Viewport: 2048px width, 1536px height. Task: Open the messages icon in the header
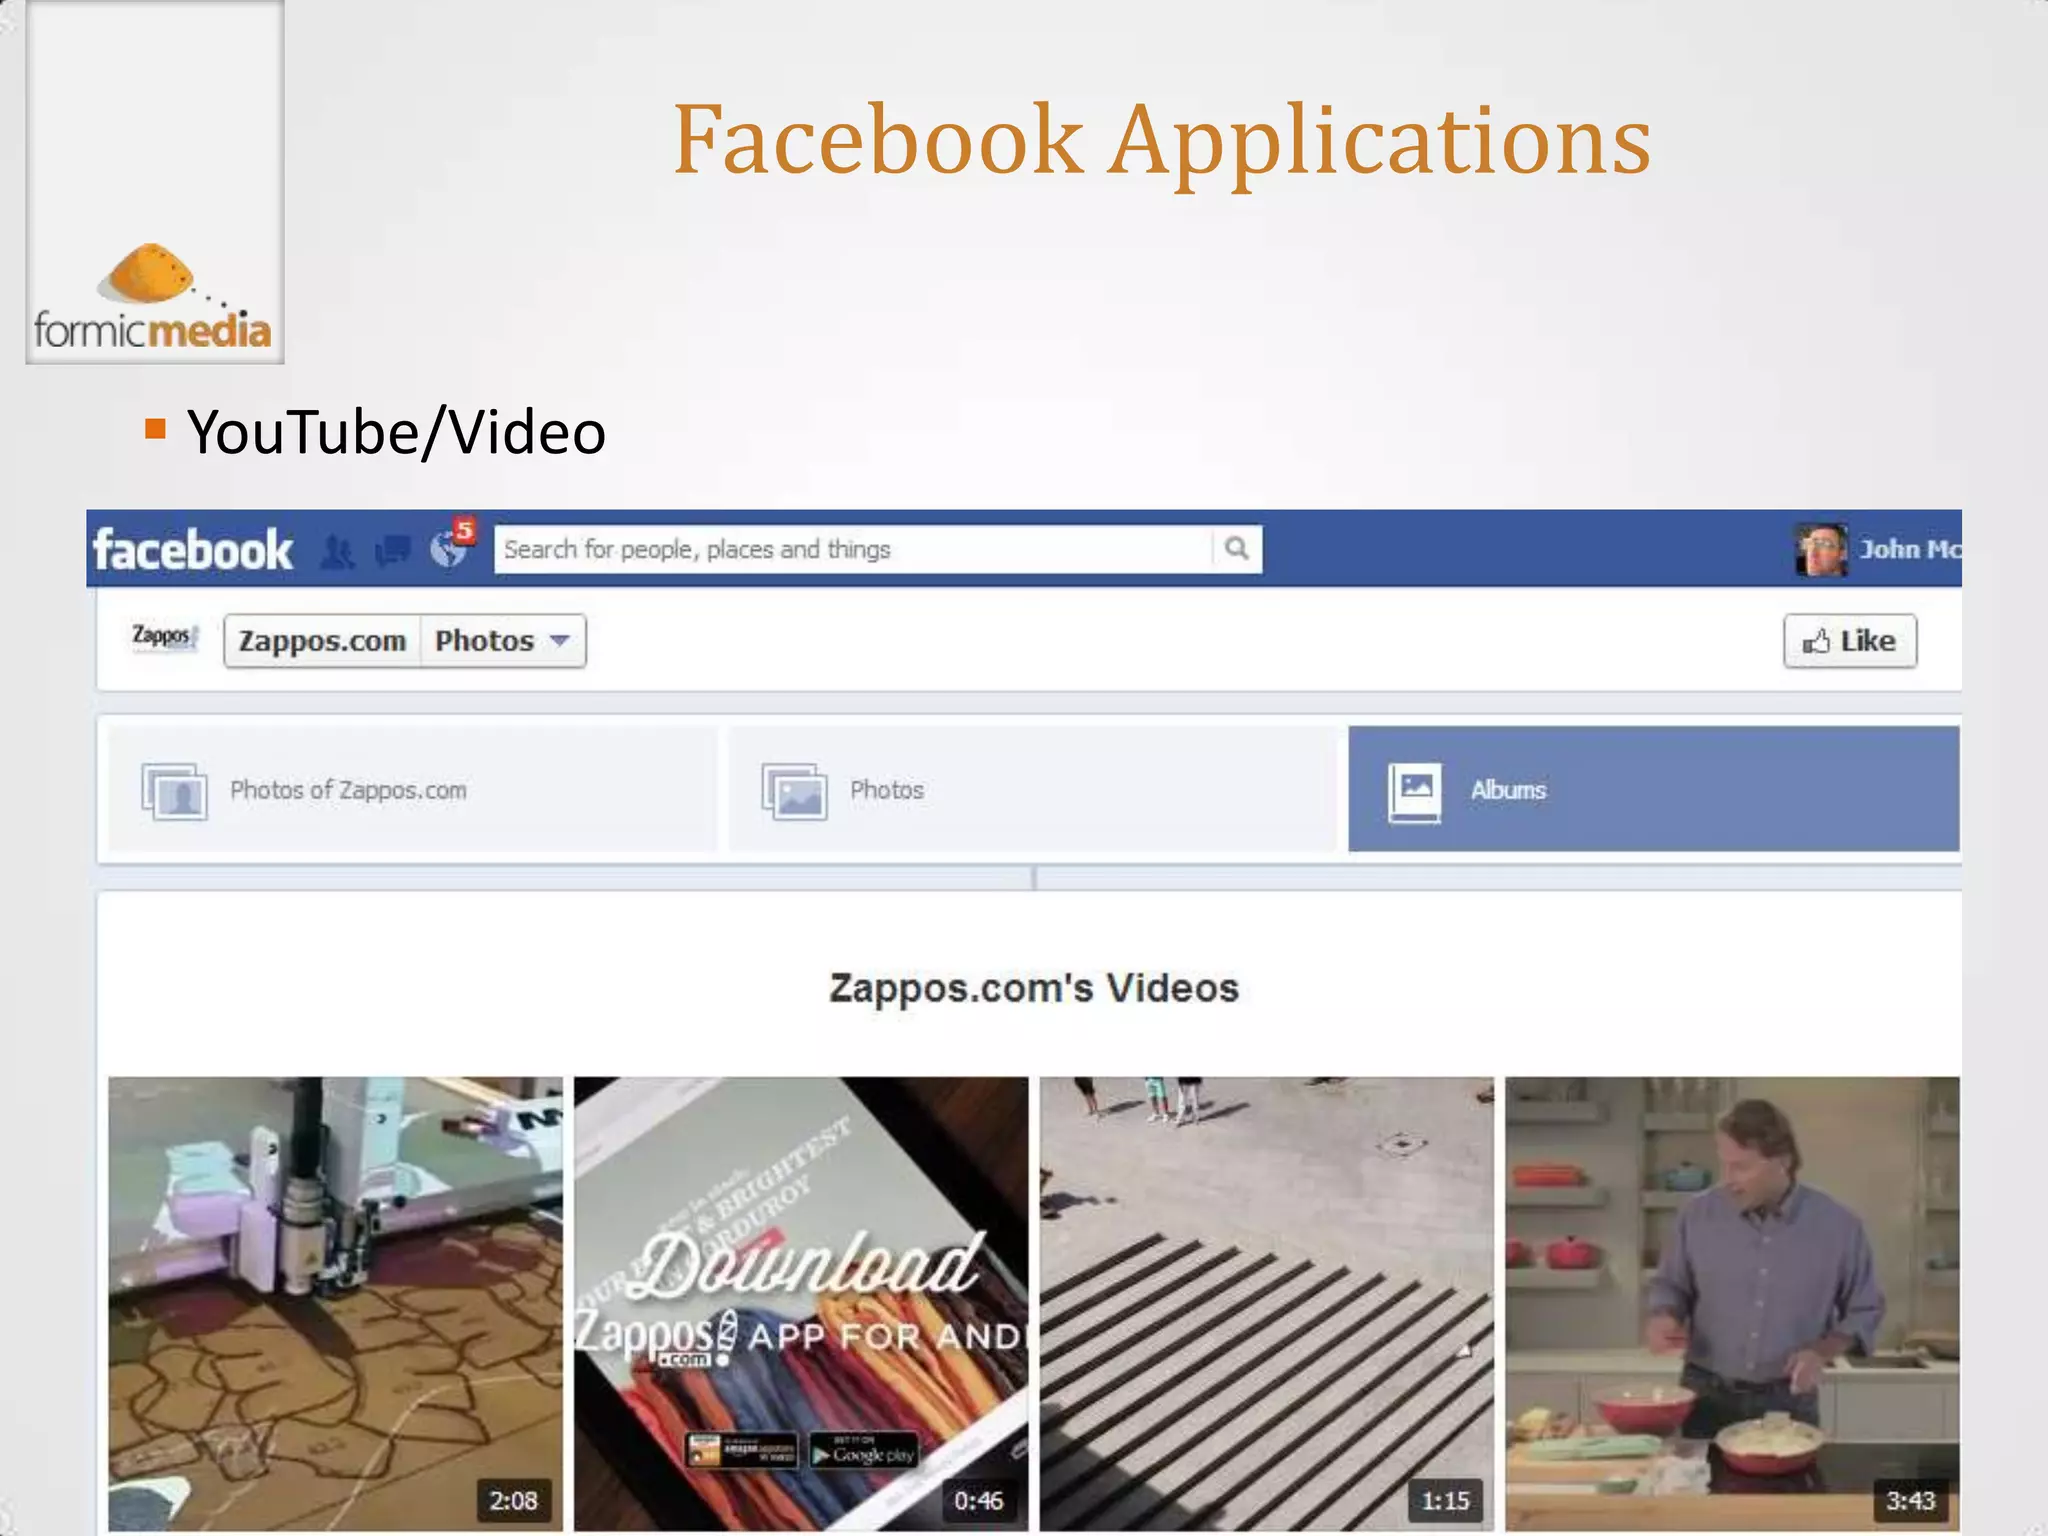[x=393, y=550]
